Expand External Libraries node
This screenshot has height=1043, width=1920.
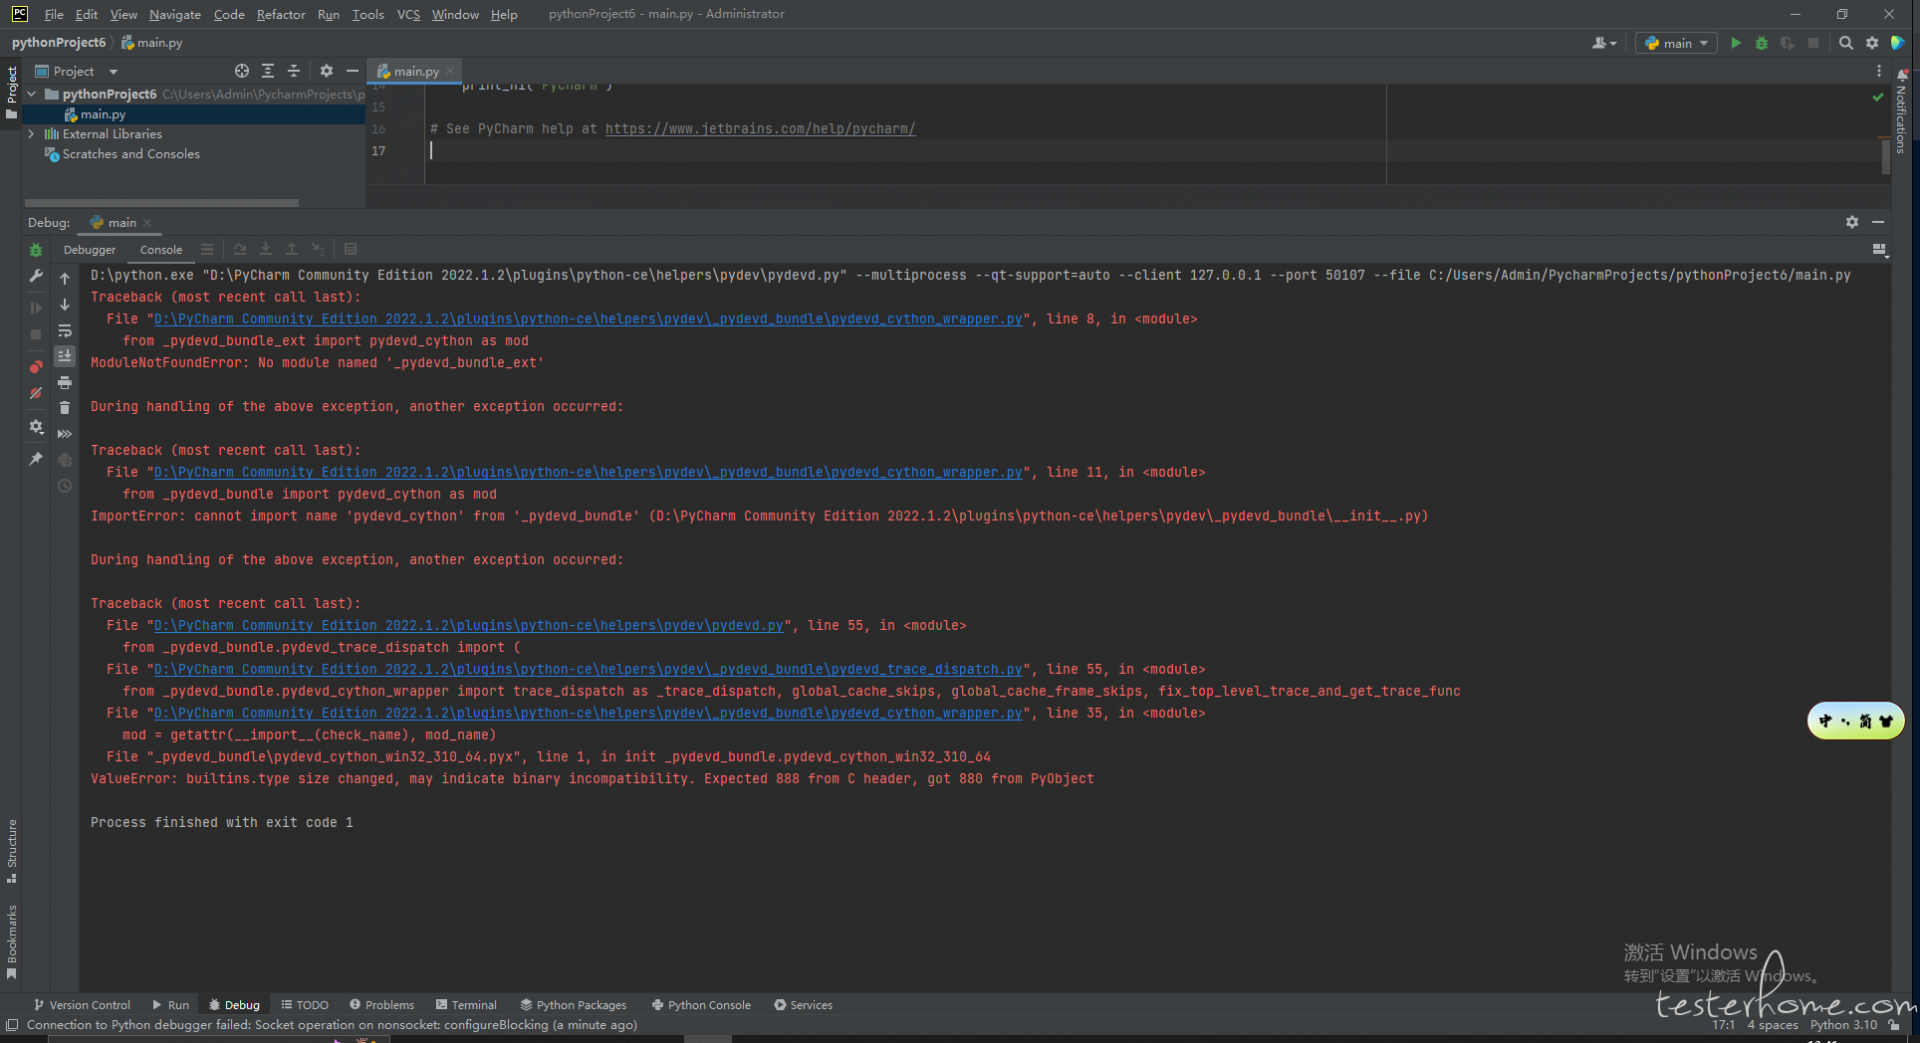tap(32, 134)
